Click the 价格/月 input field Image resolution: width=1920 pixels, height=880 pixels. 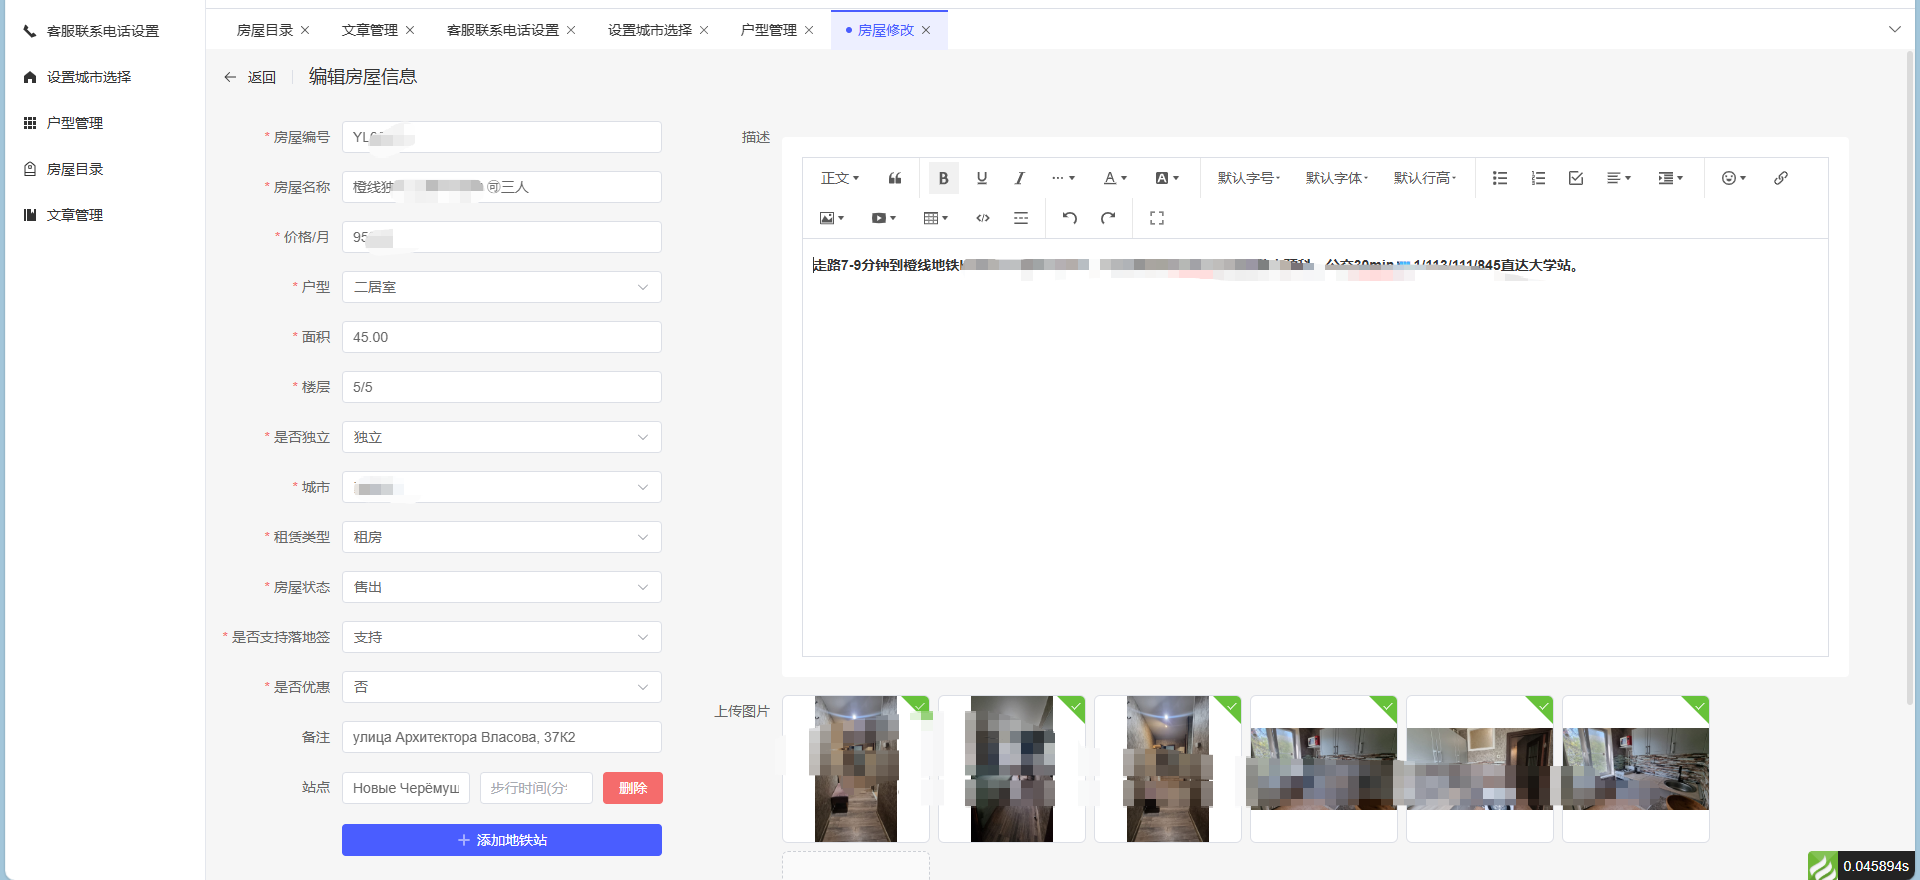tap(502, 237)
